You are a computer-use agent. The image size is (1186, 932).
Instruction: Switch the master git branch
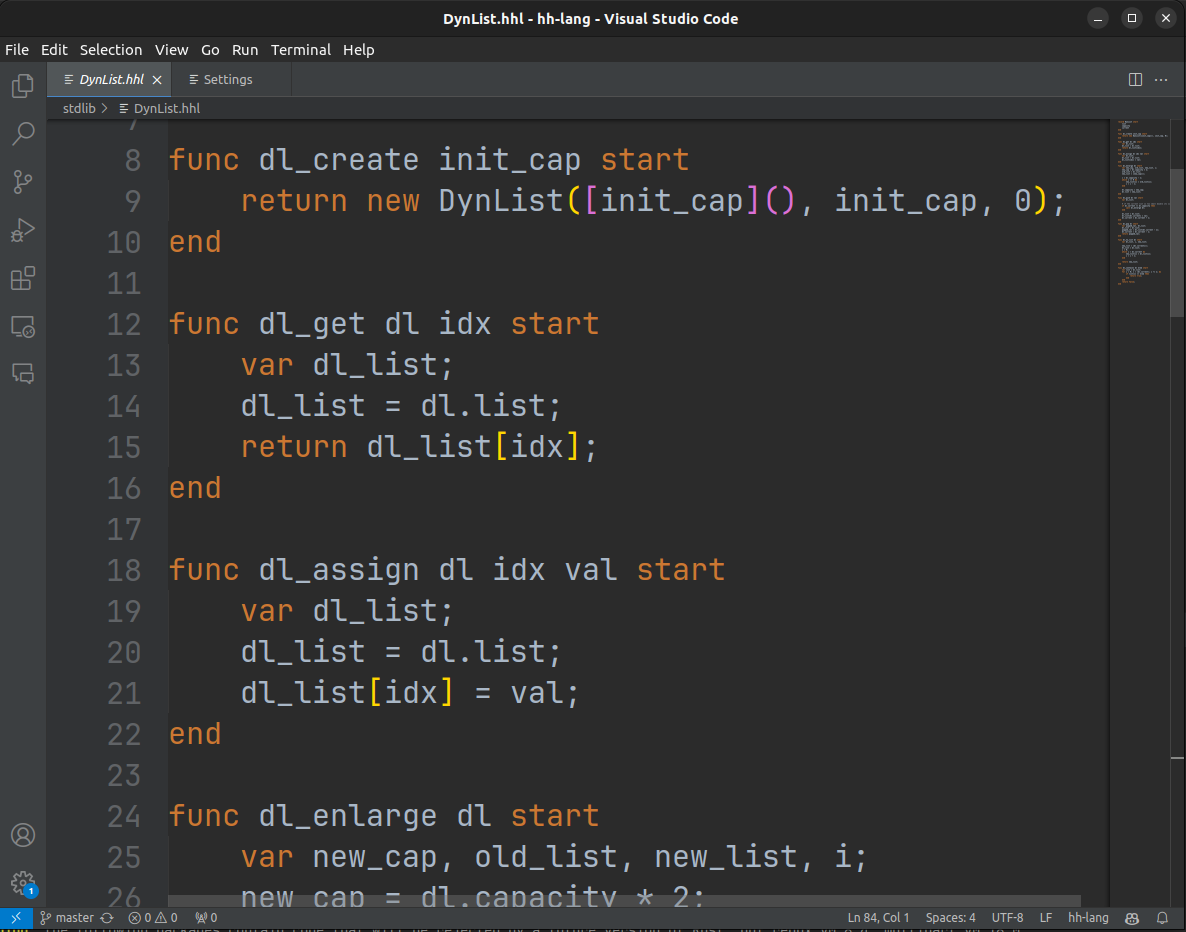point(67,918)
